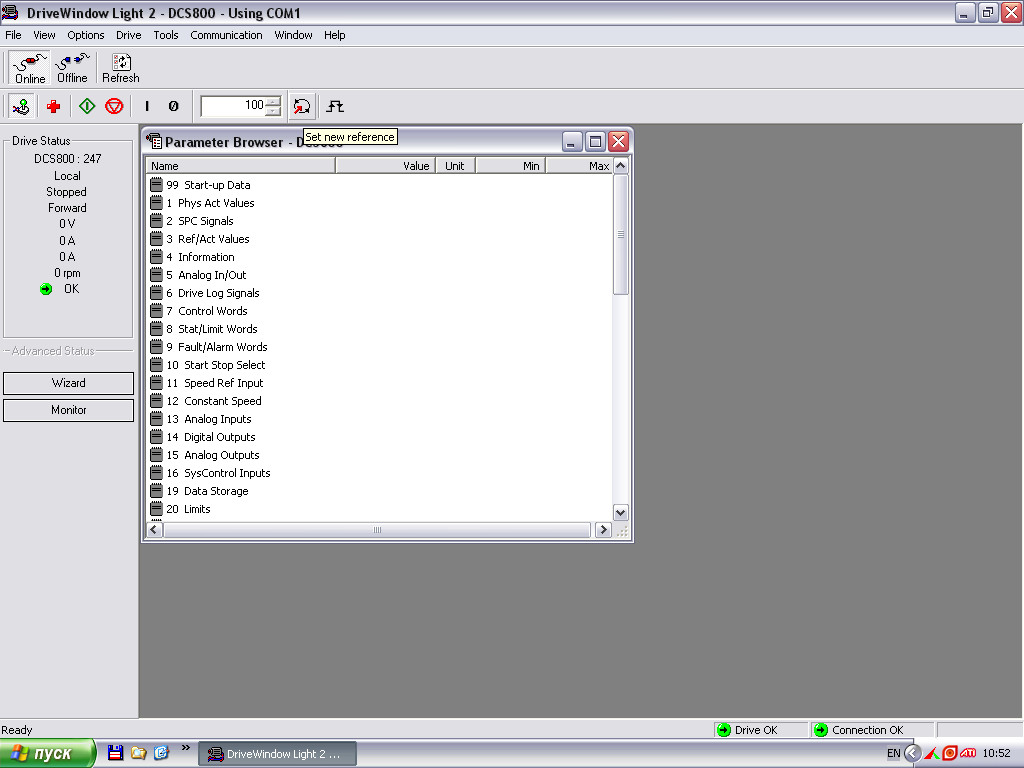
Task: Click the step response icon
Action: [x=335, y=106]
